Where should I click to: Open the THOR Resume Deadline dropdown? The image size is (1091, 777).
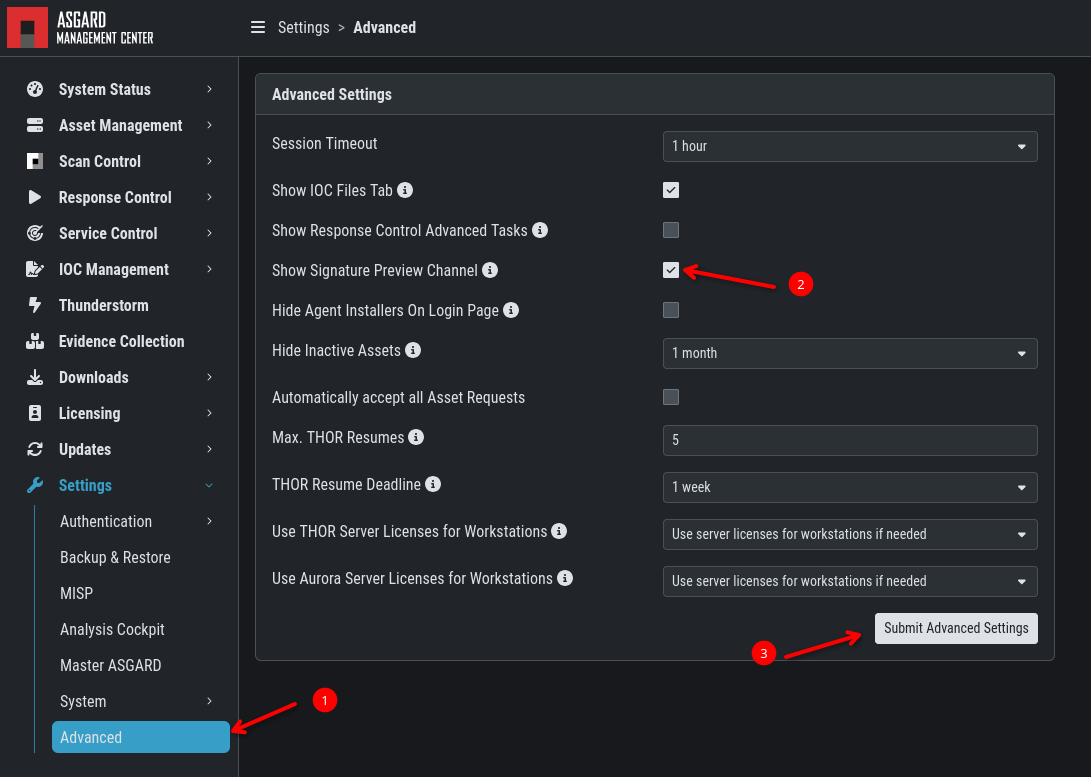pyautogui.click(x=850, y=488)
